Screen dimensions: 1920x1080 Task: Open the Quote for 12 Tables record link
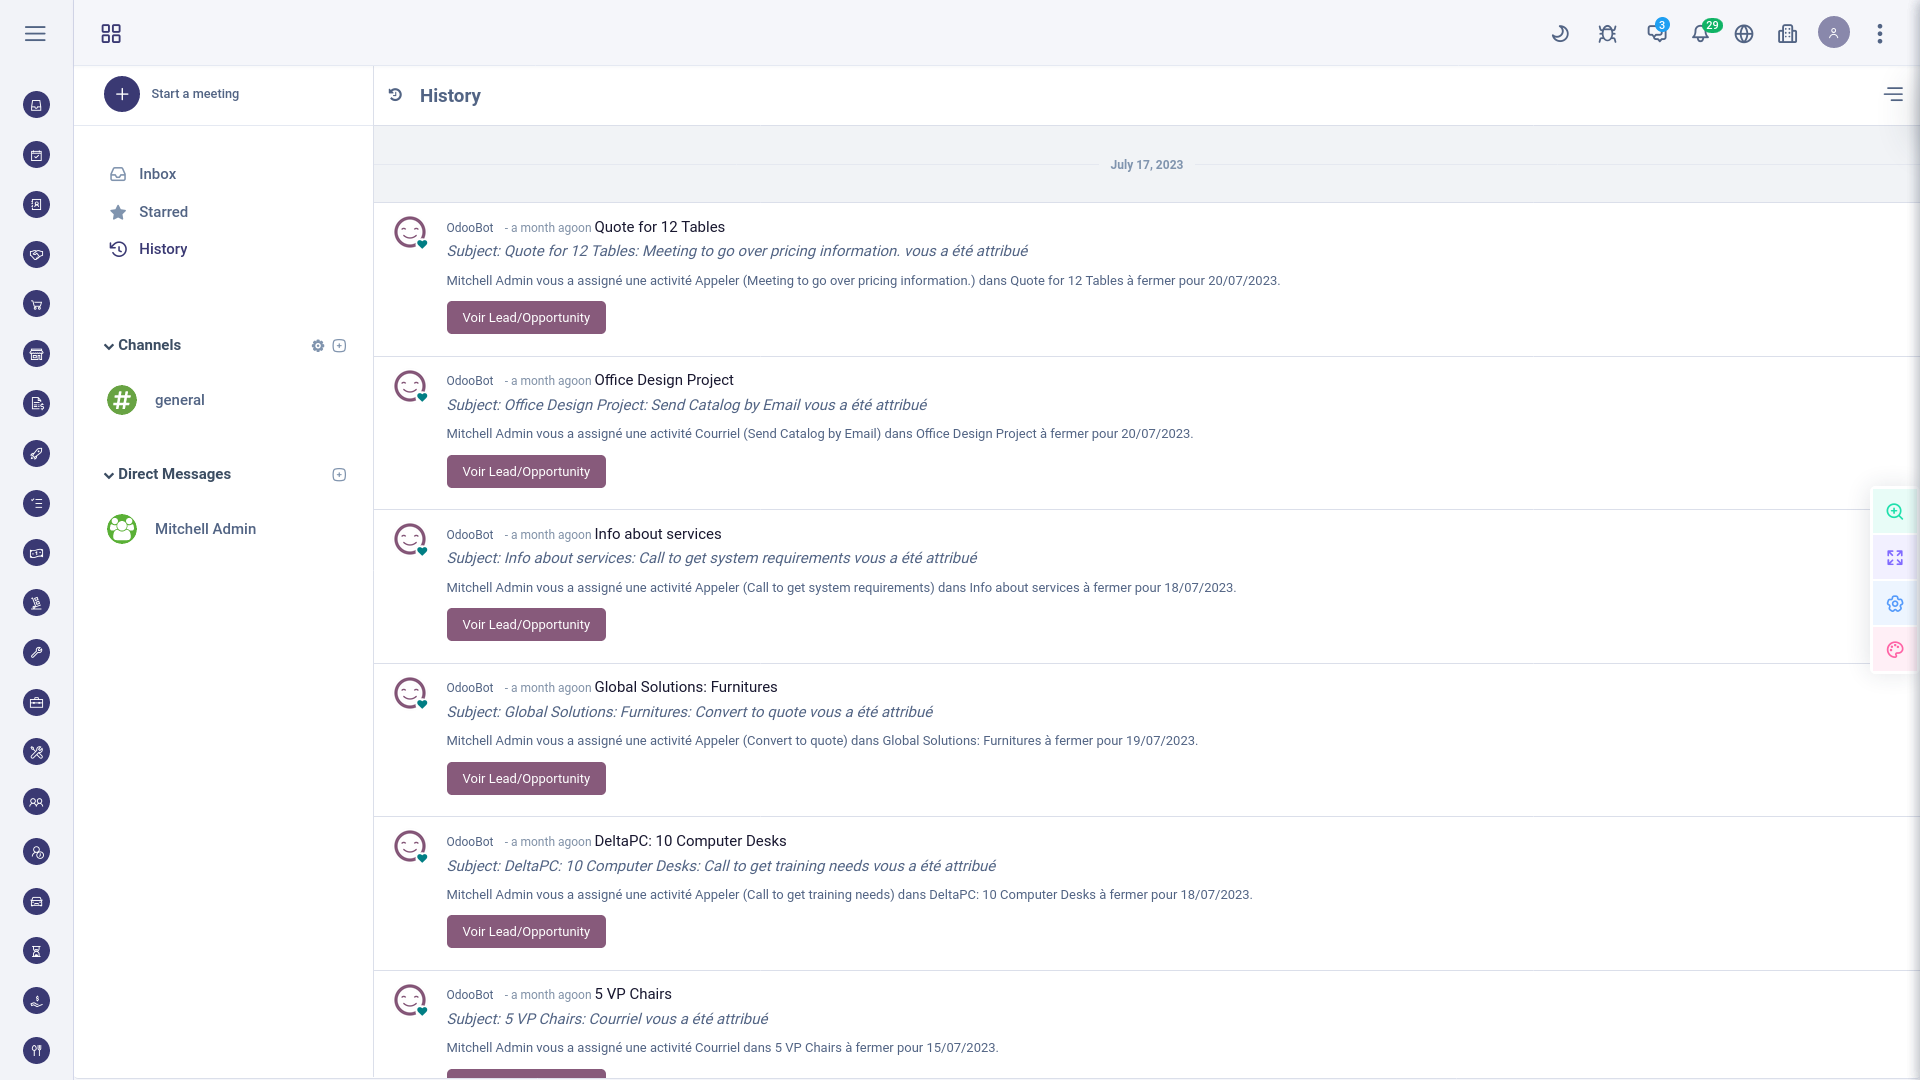tap(660, 227)
